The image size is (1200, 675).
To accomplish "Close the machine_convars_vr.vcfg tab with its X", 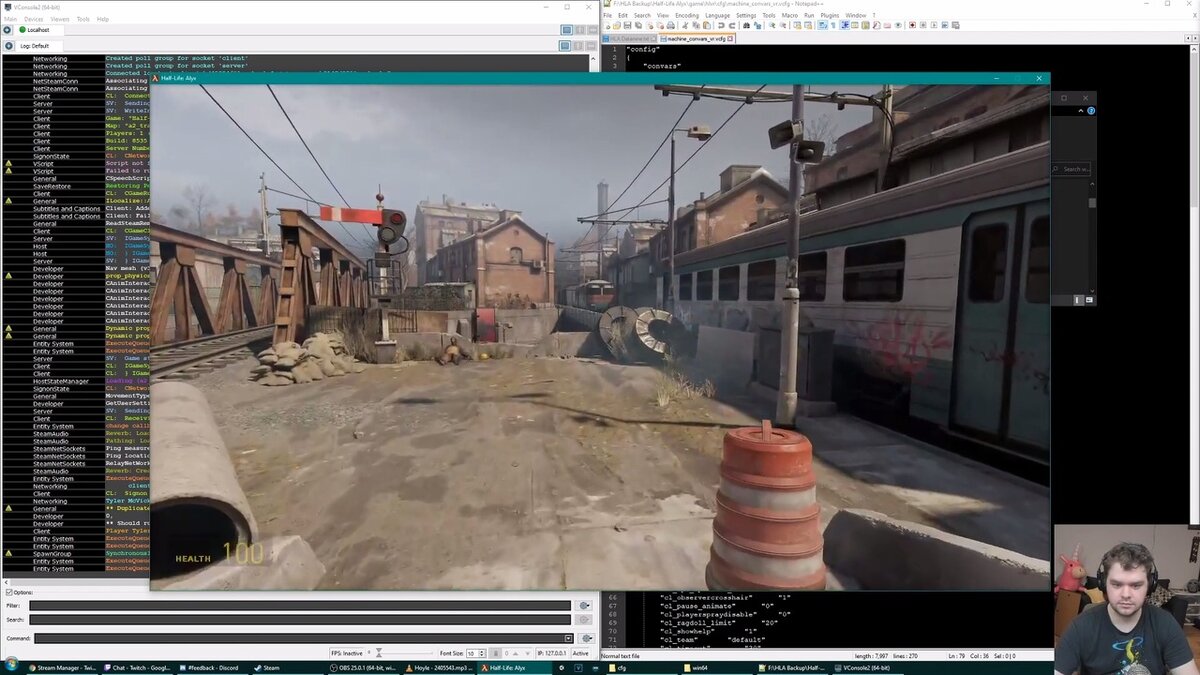I will tap(730, 39).
